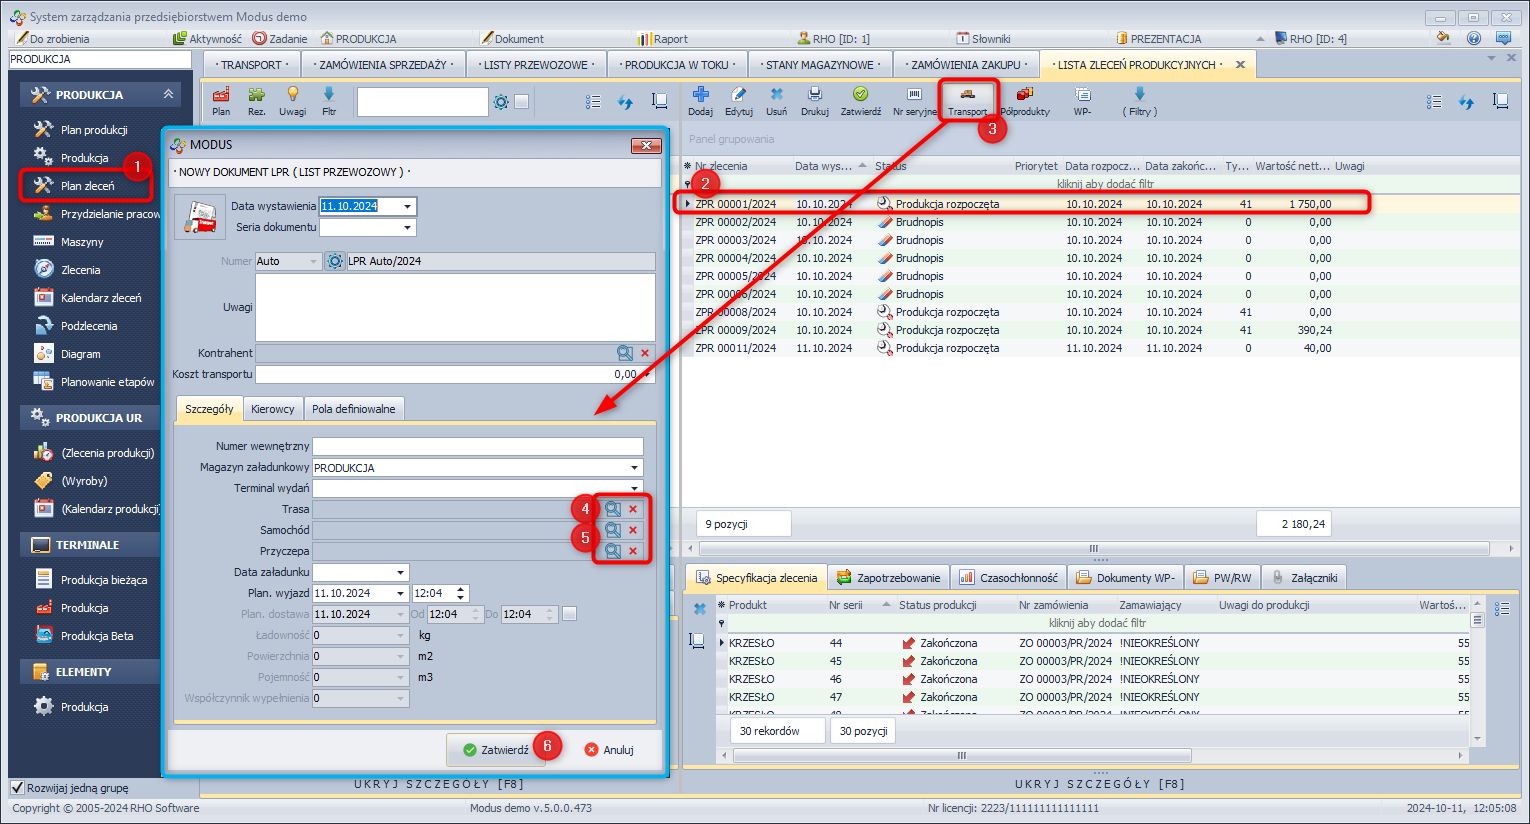Toggle the checkbox beside the left toolbar gear
Image resolution: width=1530 pixels, height=824 pixels.
point(521,102)
